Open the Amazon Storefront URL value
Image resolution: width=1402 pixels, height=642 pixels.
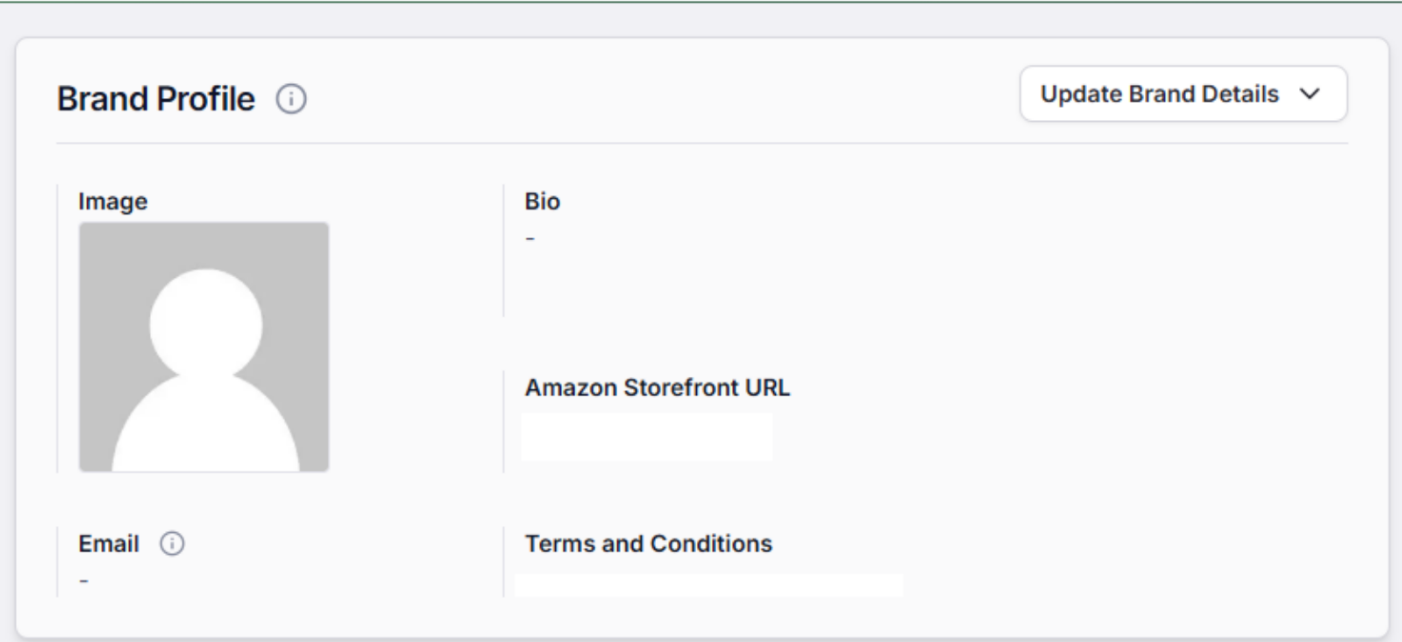click(x=647, y=437)
